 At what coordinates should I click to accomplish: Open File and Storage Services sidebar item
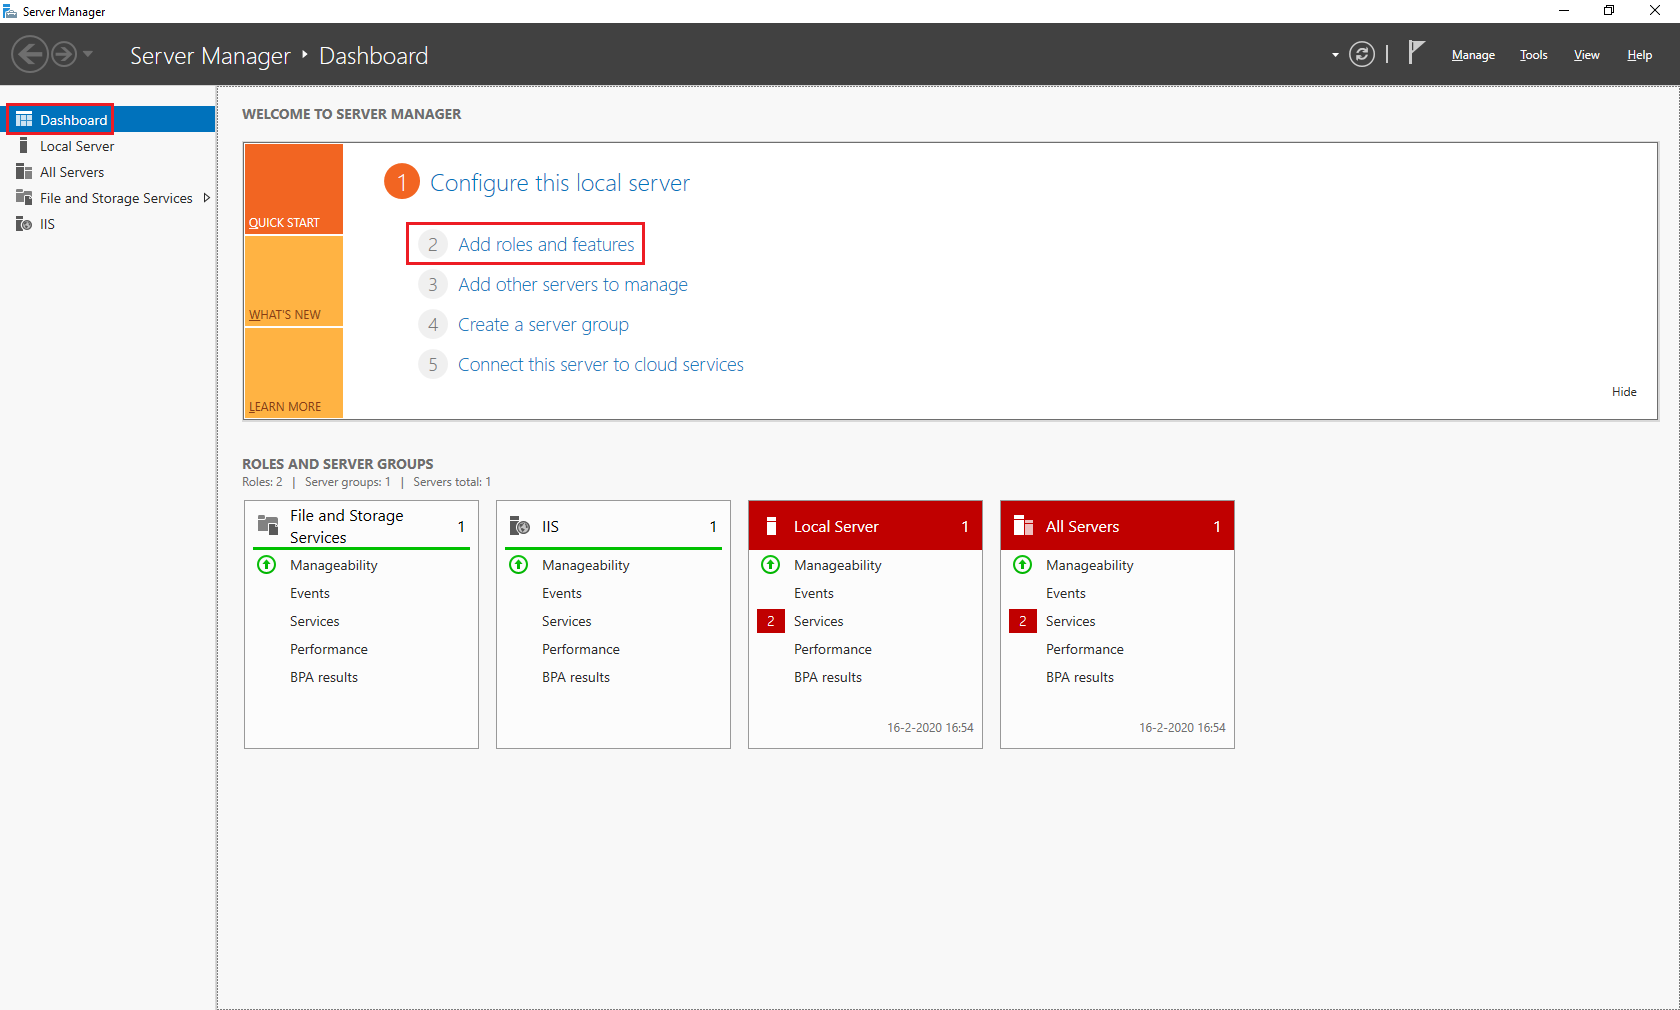point(108,198)
